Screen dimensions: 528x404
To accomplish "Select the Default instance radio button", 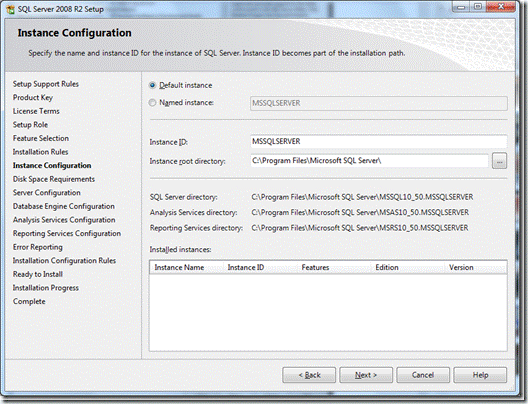I will [153, 85].
